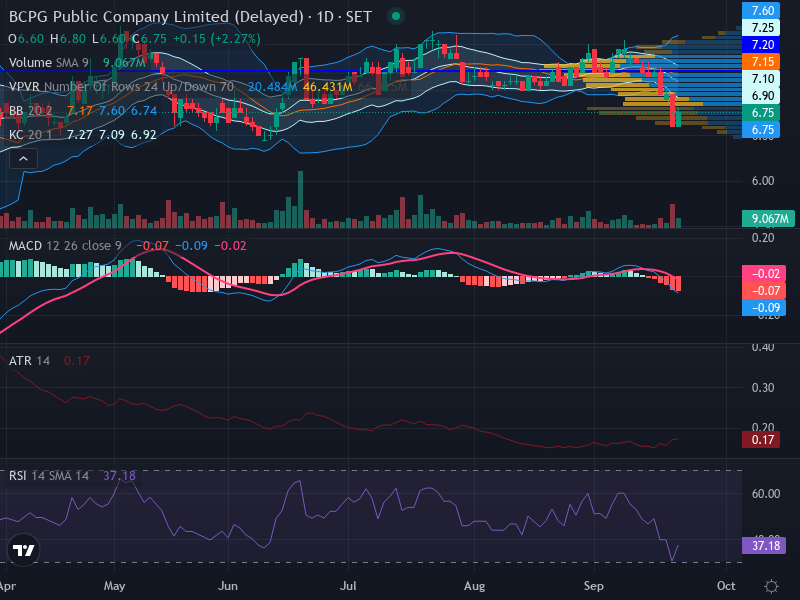This screenshot has height=600, width=800.
Task: Select the ATR 14 indicator label
Action: 29,361
